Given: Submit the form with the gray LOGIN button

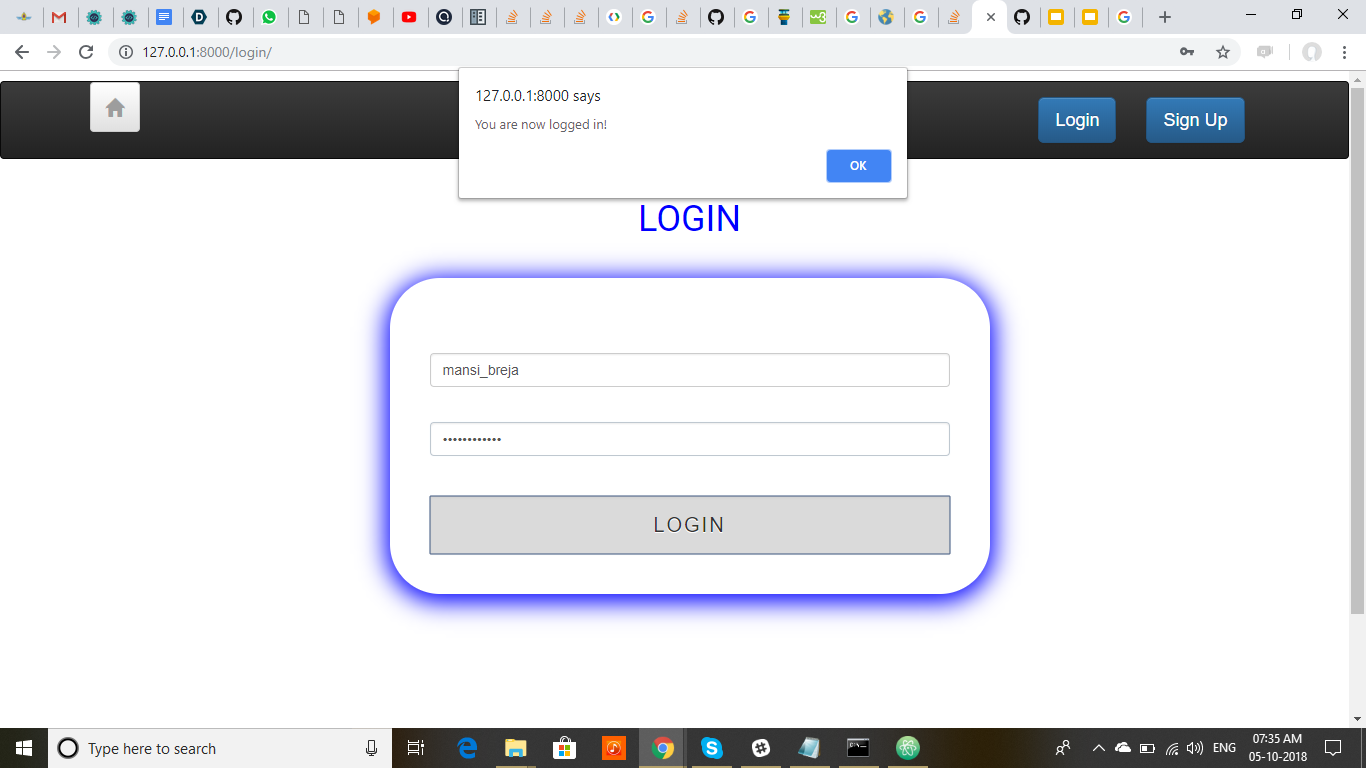Looking at the screenshot, I should [x=689, y=525].
